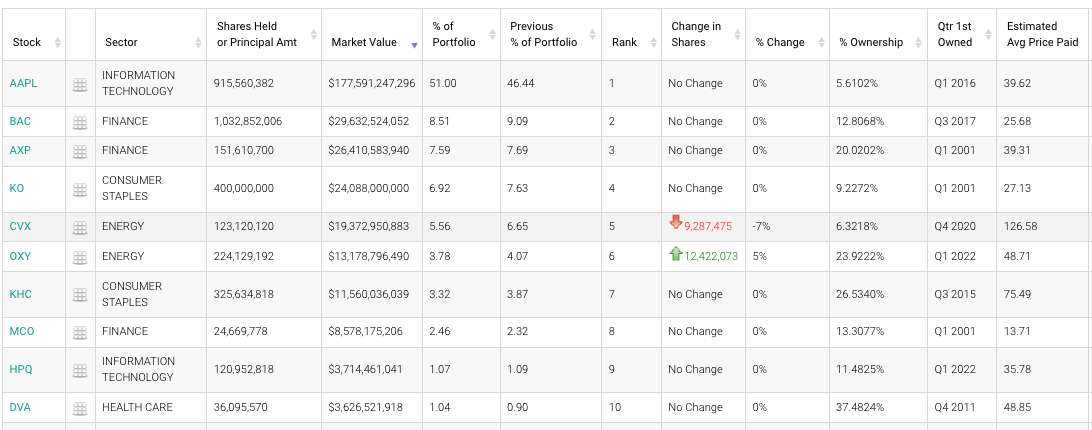Image resolution: width=1092 pixels, height=430 pixels.
Task: Sort by Previous % of Portfolio
Action: click(x=593, y=34)
